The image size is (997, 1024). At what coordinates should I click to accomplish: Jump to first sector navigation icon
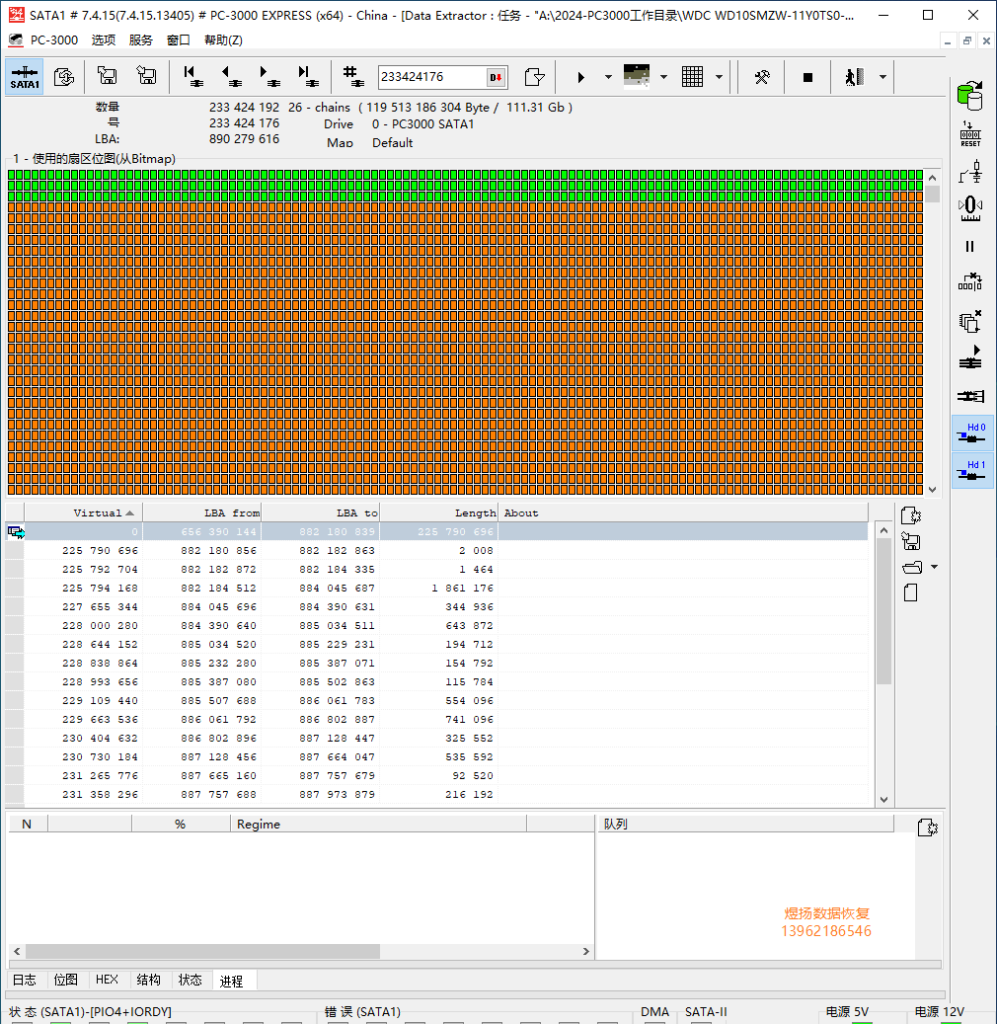(193, 76)
